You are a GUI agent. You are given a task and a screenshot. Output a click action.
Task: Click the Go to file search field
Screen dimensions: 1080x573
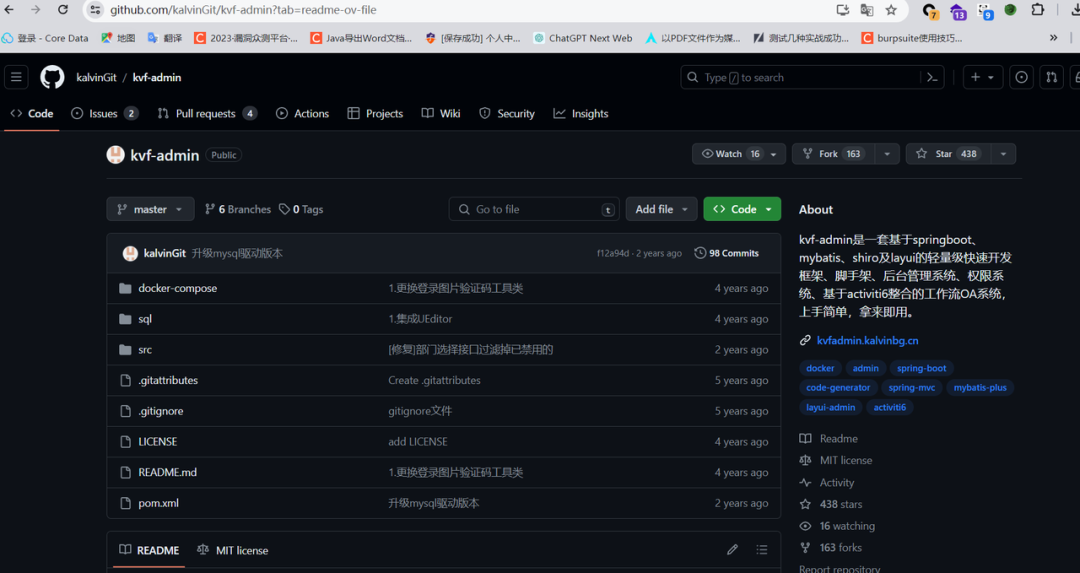535,209
